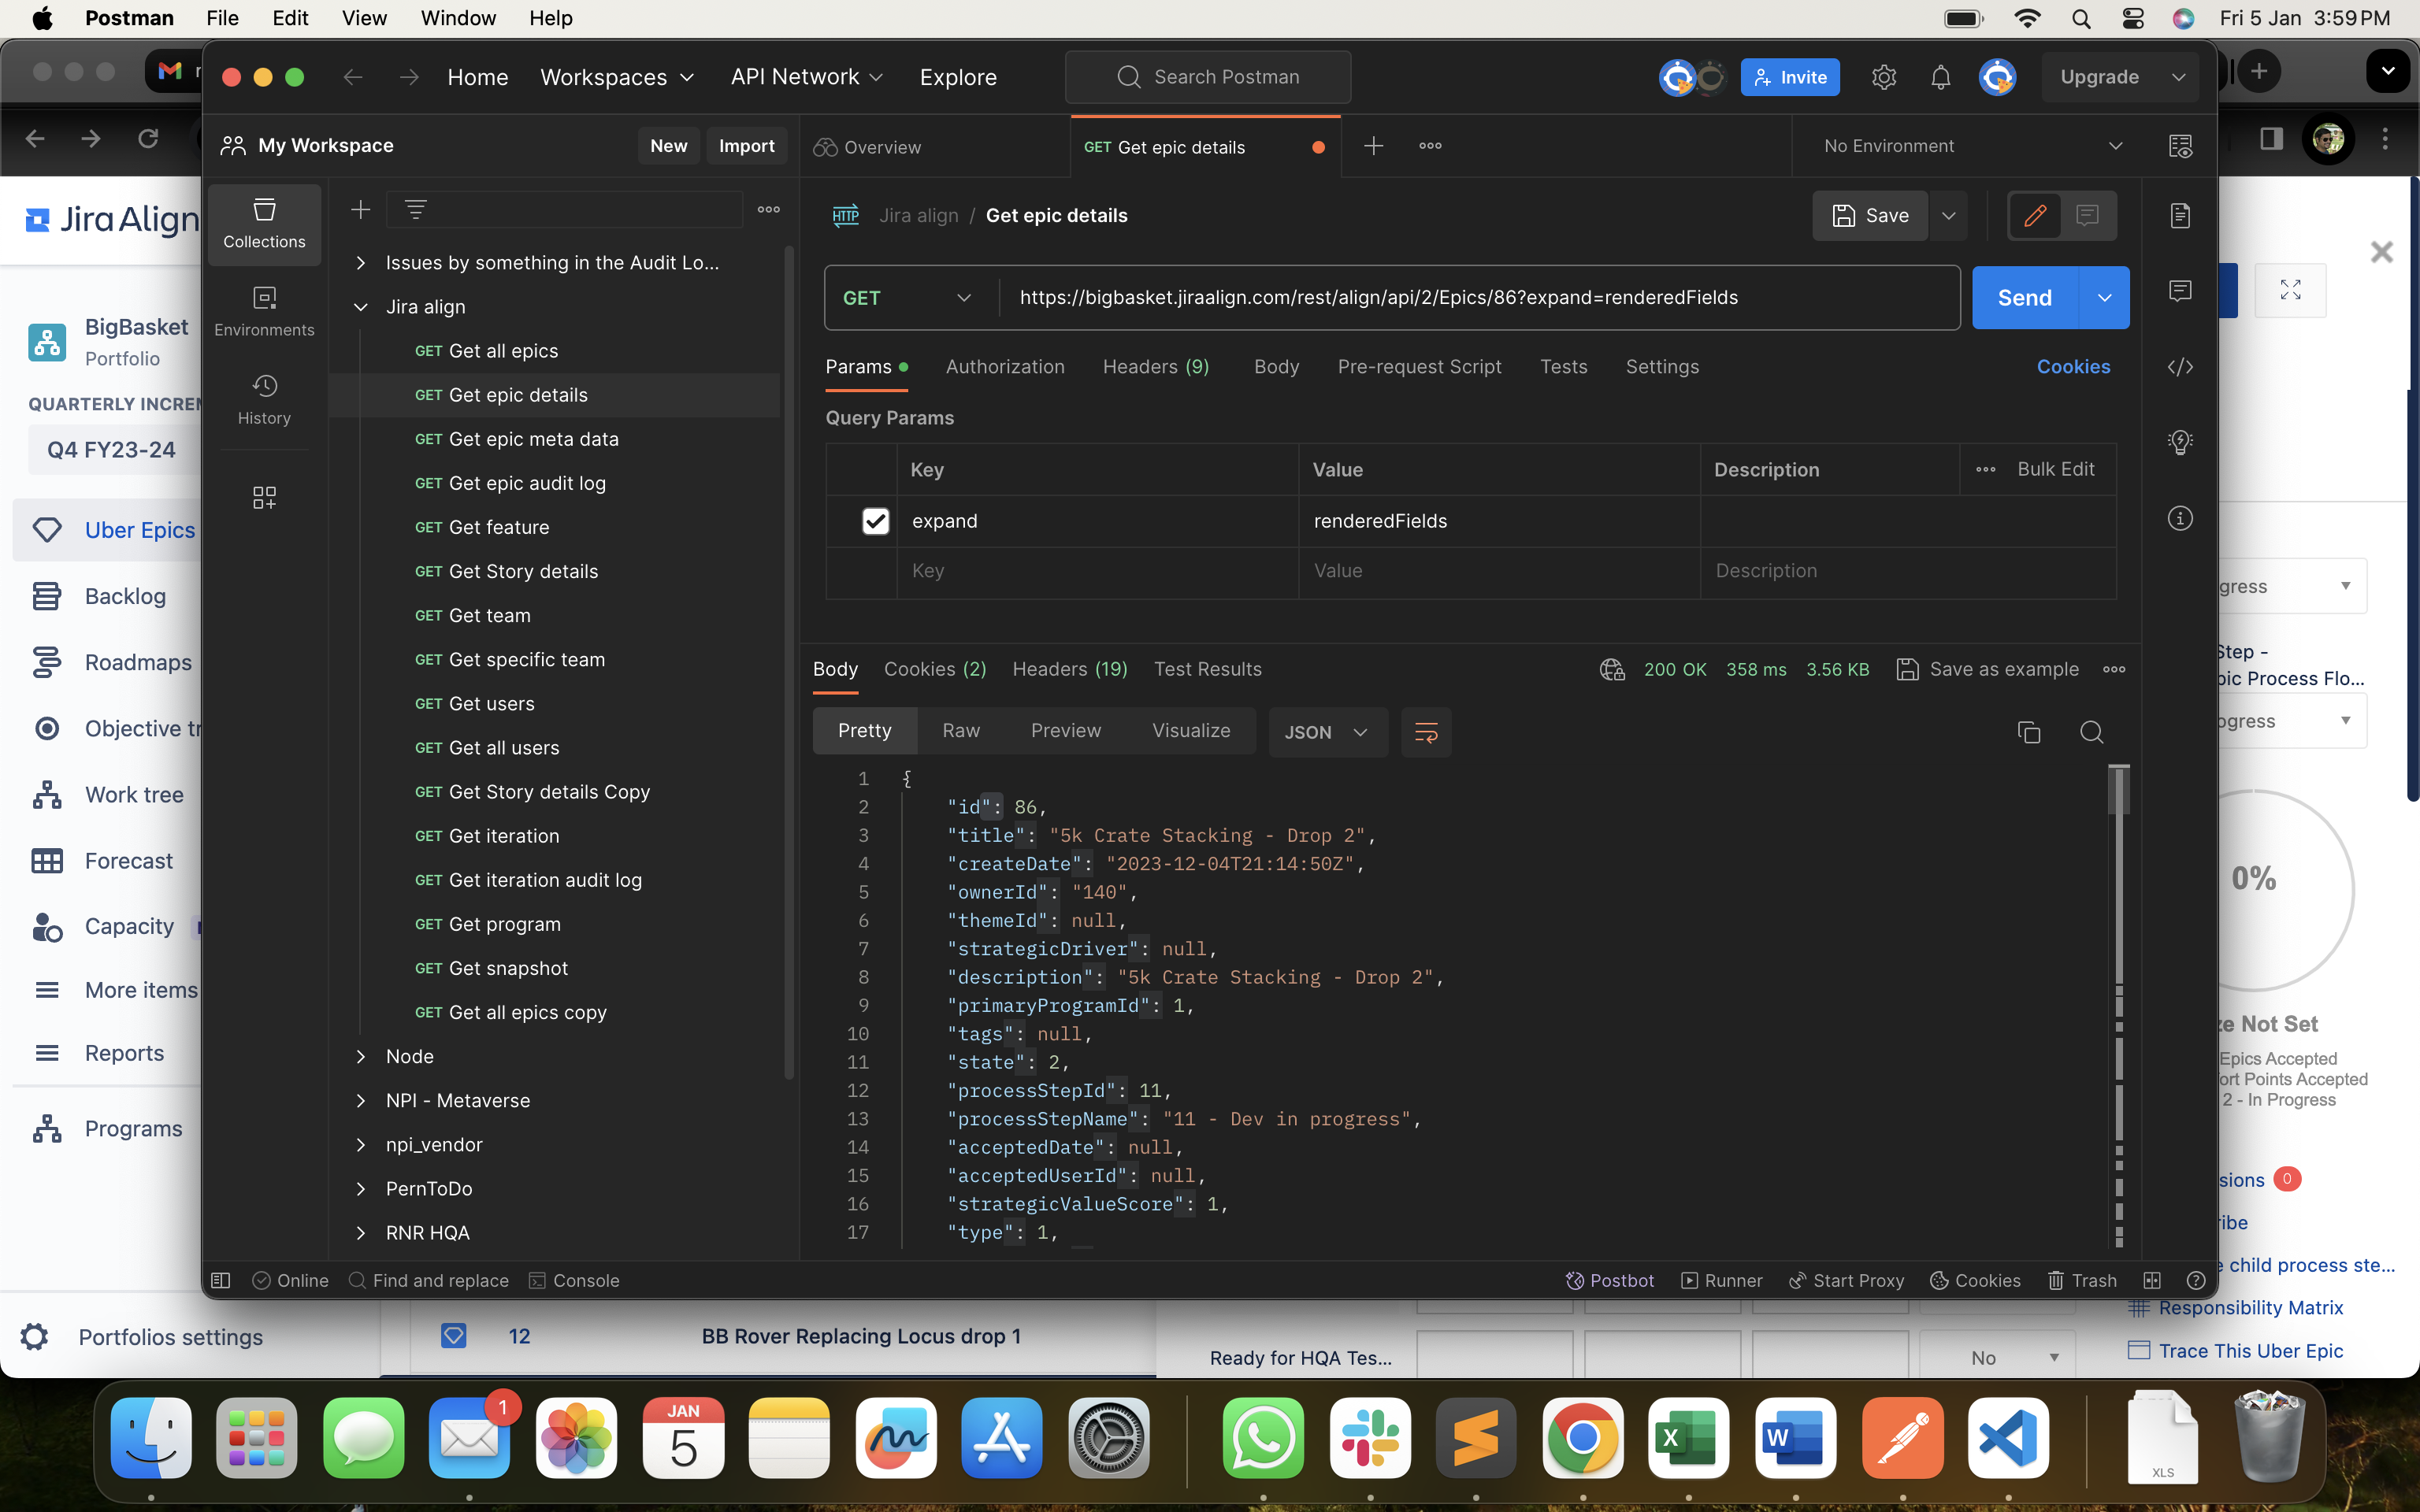Open notifications with the bell icon

tap(1940, 77)
